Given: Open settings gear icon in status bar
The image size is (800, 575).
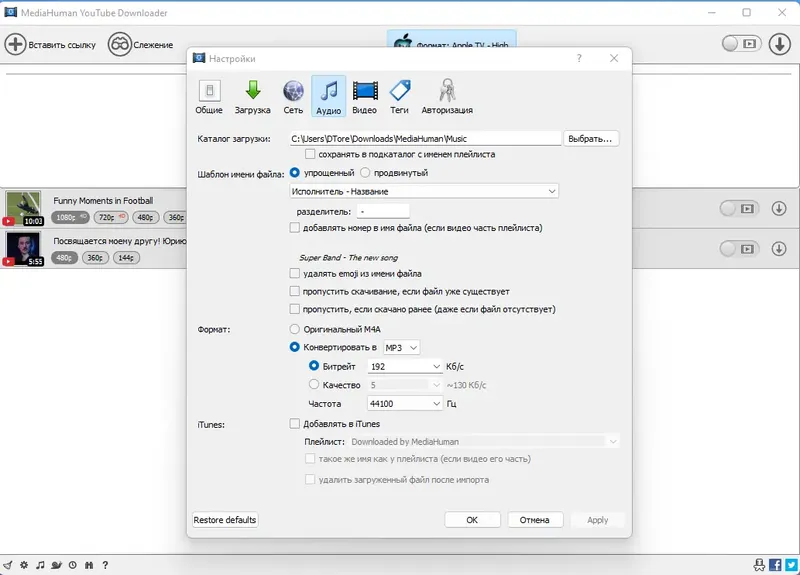Looking at the screenshot, I should [24, 565].
